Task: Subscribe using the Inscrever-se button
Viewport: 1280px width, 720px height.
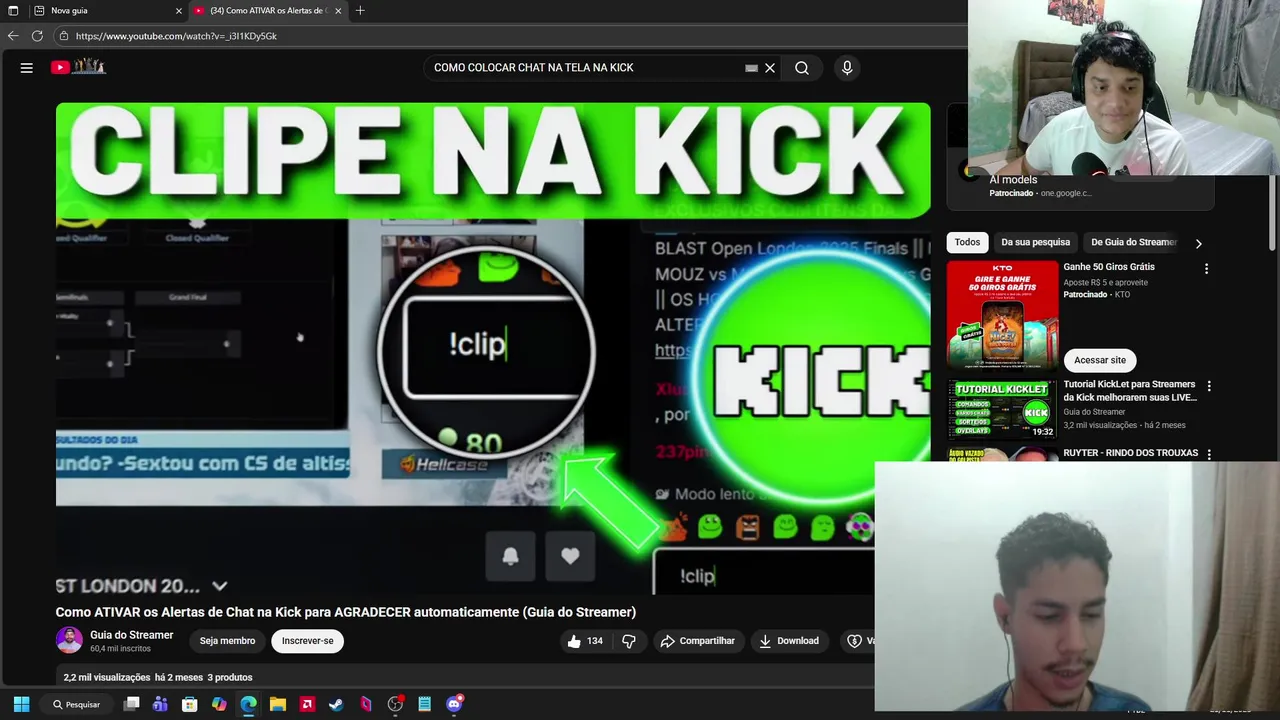Action: 307,641
